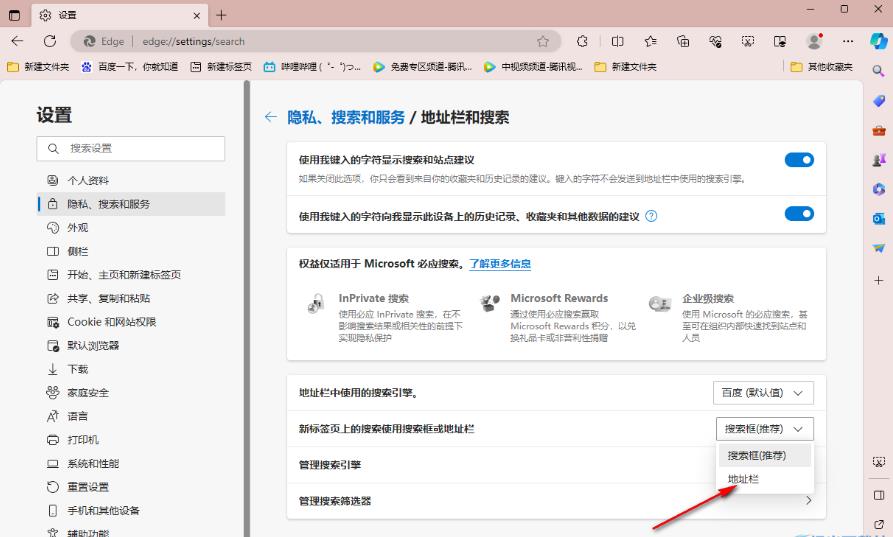Click the toolbar screenshot icon
The width and height of the screenshot is (893, 537).
tap(748, 41)
